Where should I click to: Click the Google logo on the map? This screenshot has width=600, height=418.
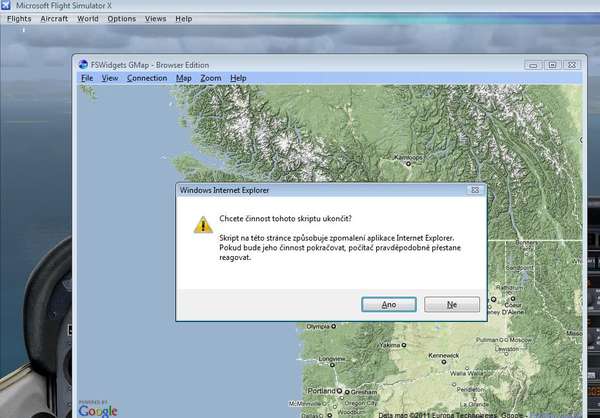point(97,409)
